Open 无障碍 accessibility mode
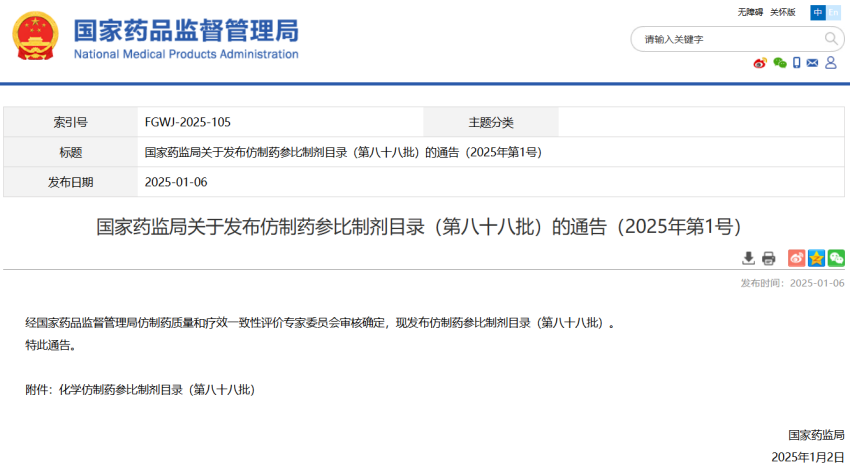The width and height of the screenshot is (850, 476). point(750,12)
